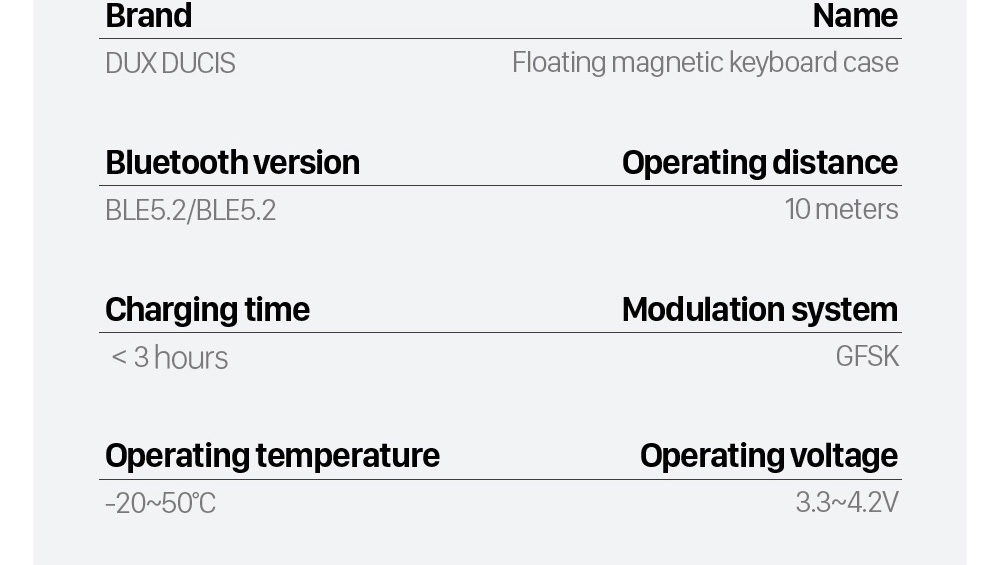Select the Floating magnetic keyboard case text
This screenshot has height=565, width=1000.
[x=705, y=63]
